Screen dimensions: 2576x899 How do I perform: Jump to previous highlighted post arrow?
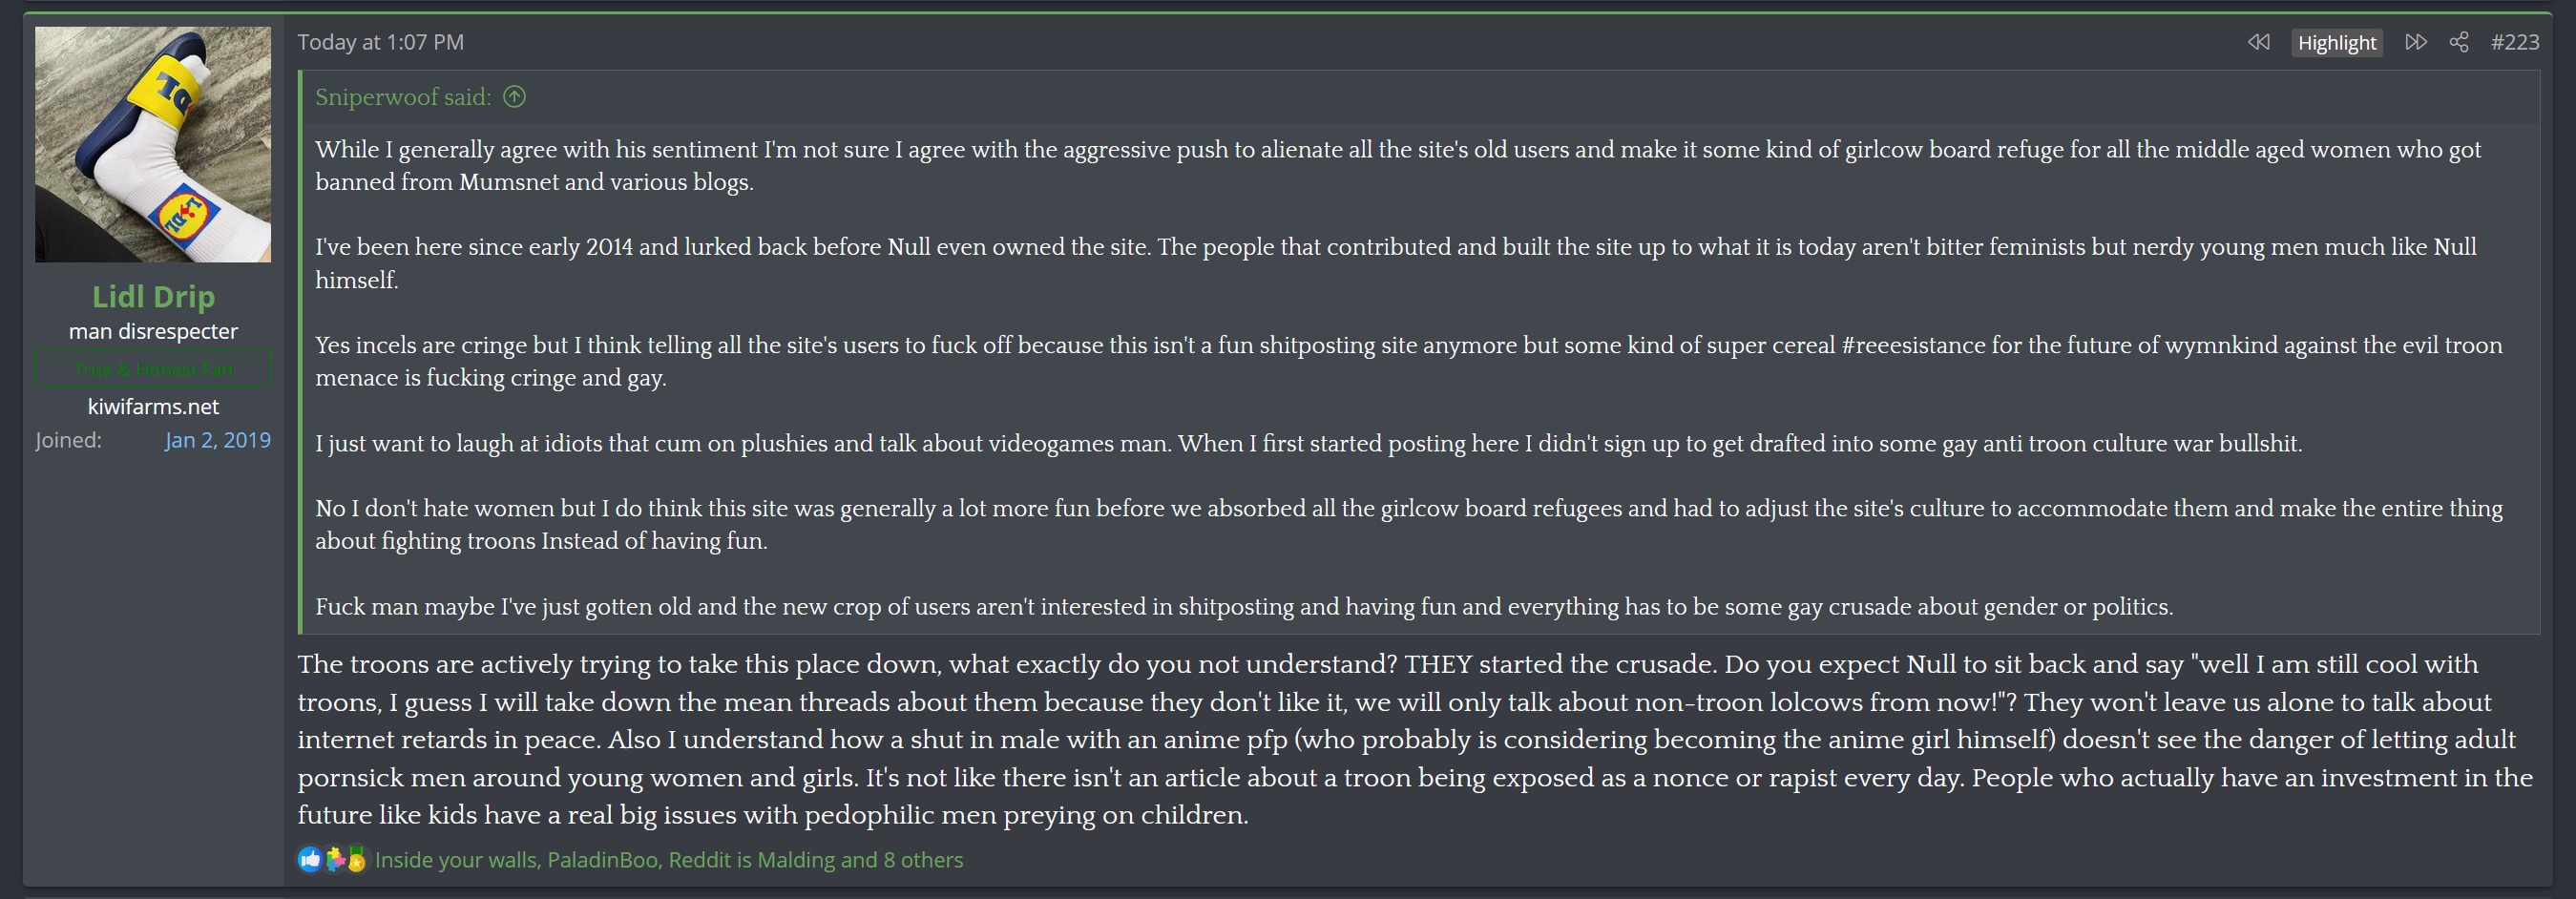tap(2258, 42)
